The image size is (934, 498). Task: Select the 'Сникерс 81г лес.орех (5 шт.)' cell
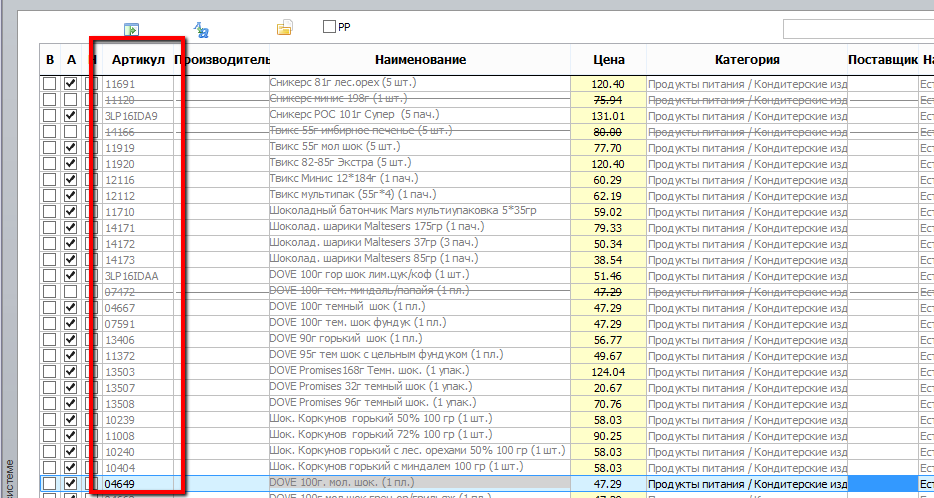point(420,83)
